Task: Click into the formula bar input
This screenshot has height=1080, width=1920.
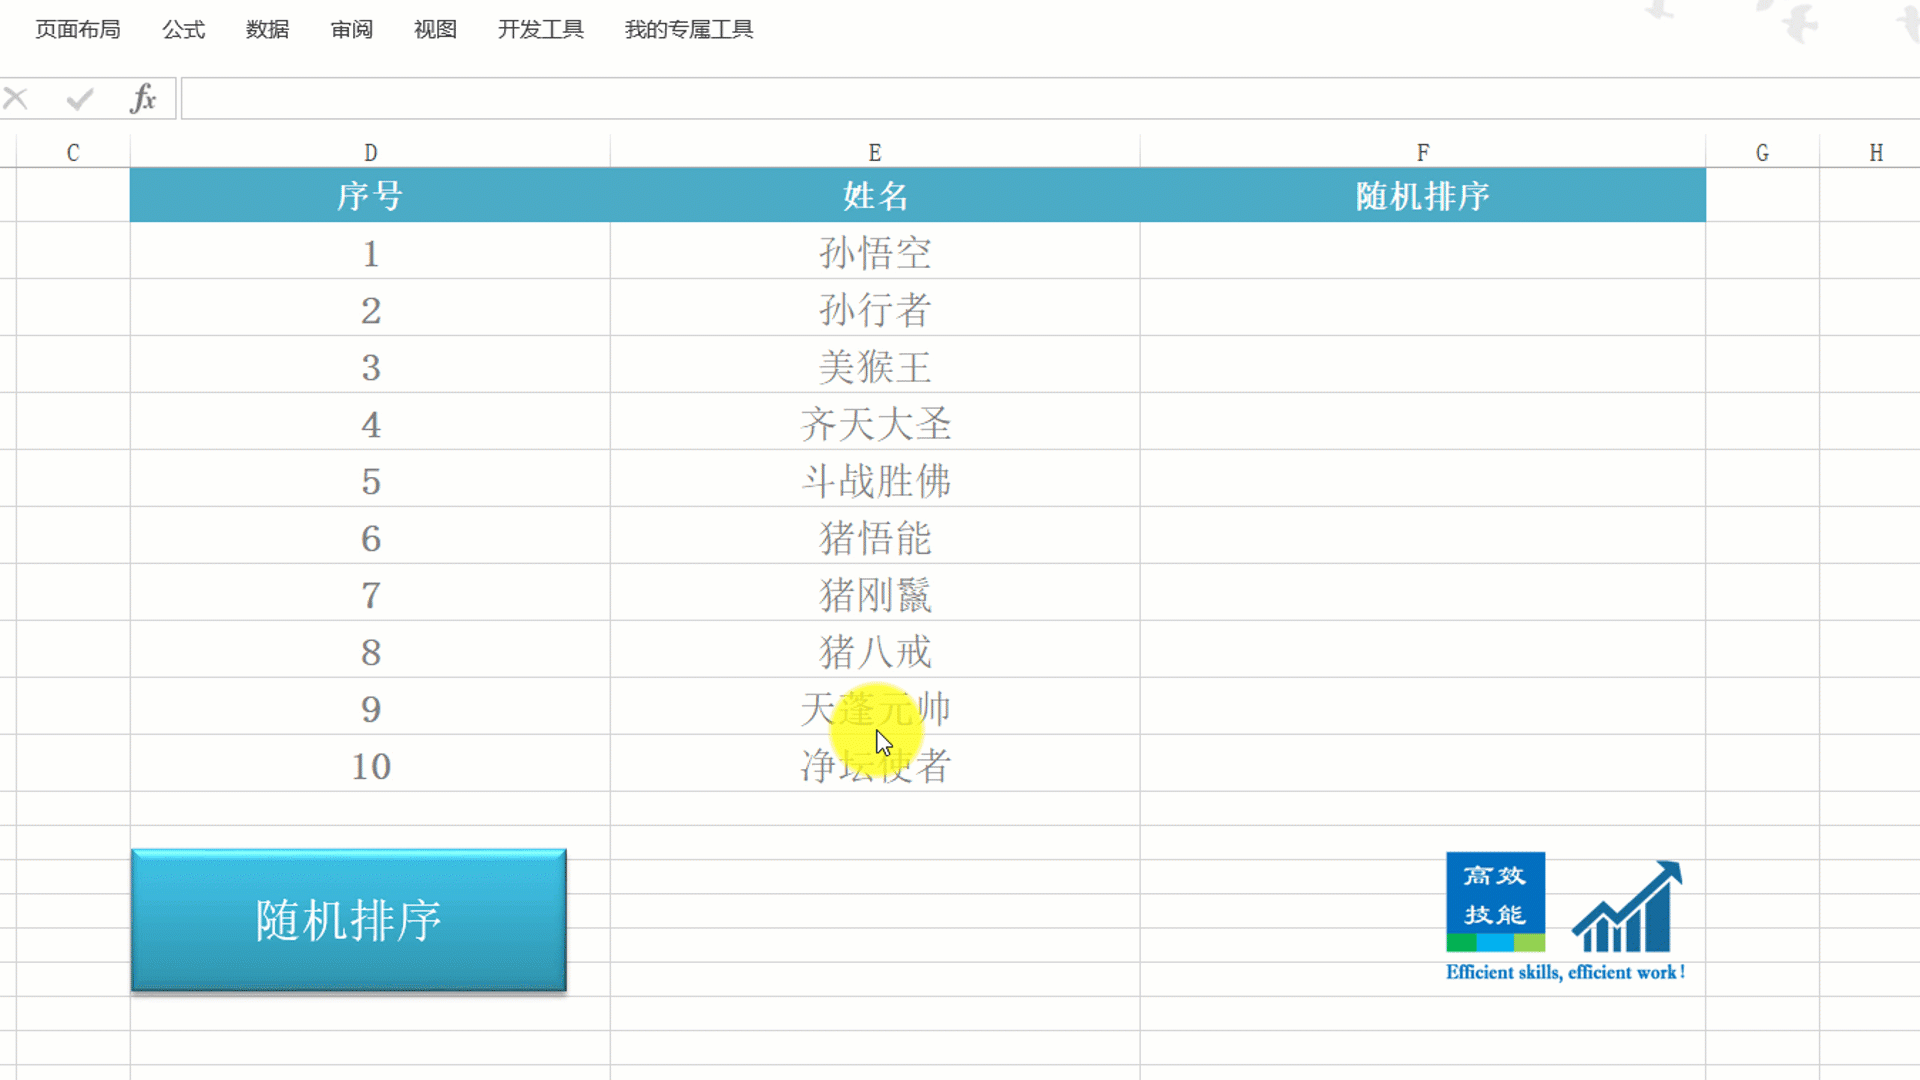Action: 1050,99
